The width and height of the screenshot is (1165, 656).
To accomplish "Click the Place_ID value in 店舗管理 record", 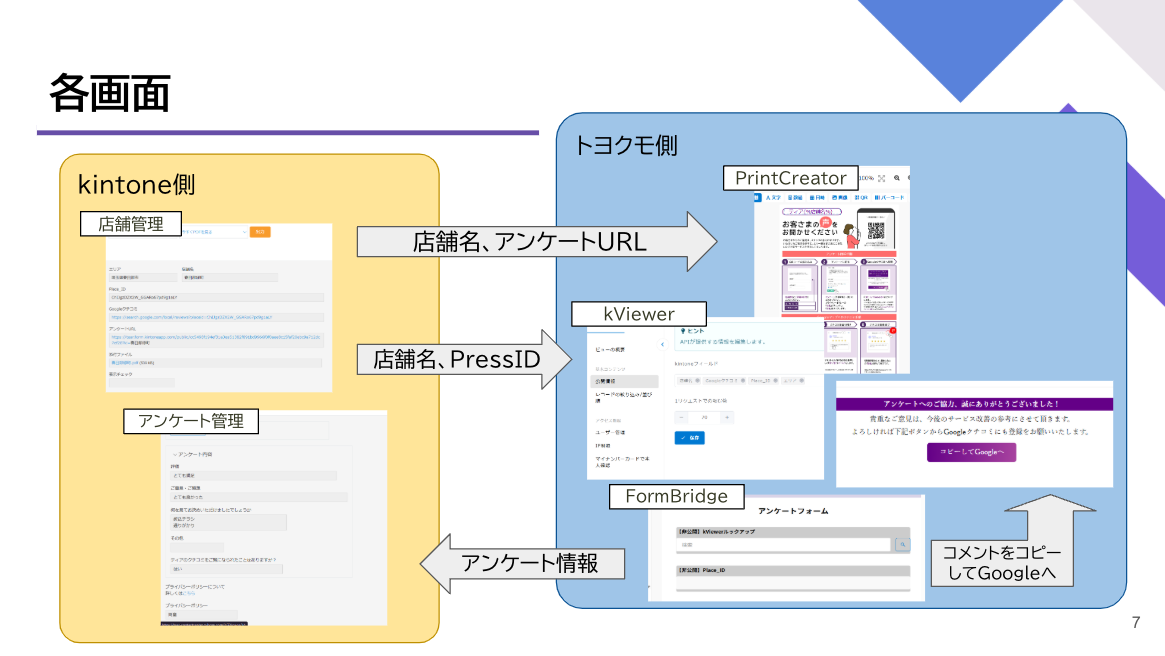I will [216, 297].
